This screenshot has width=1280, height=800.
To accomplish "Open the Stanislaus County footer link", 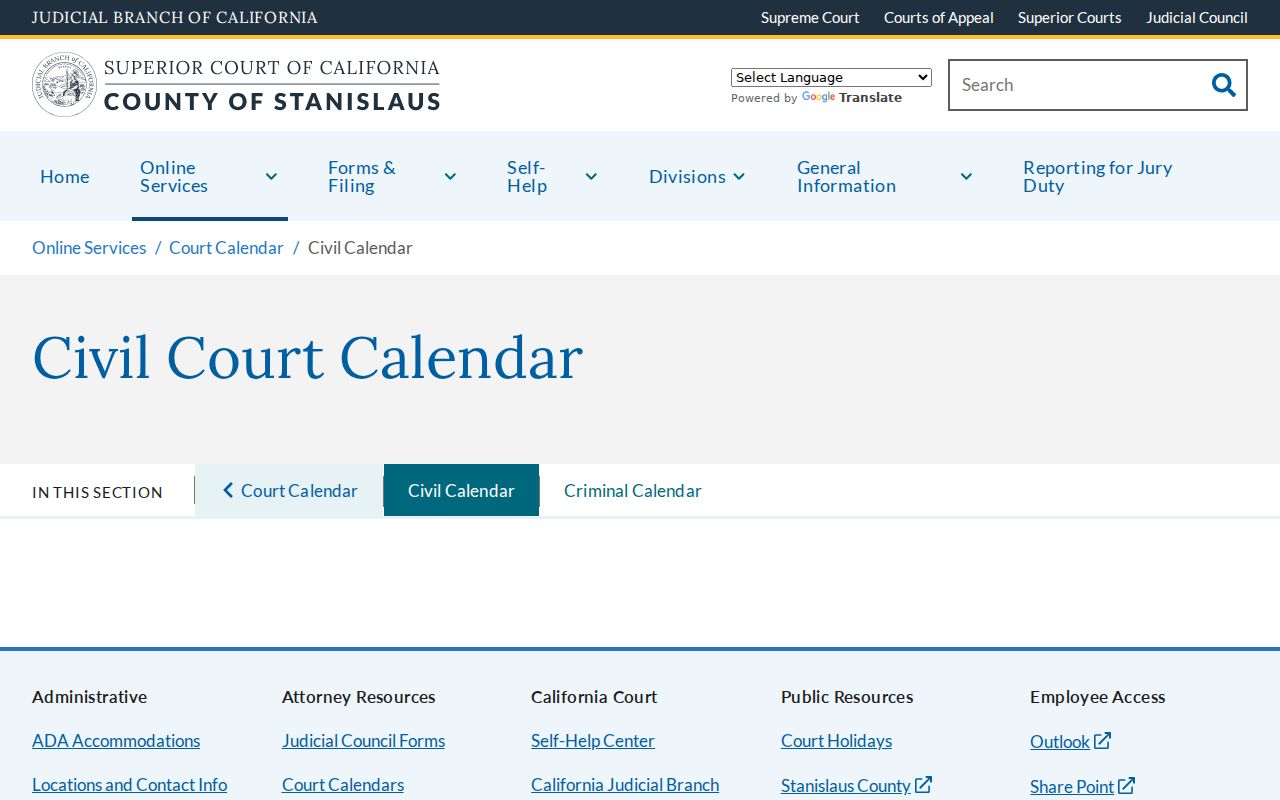I will coord(846,786).
